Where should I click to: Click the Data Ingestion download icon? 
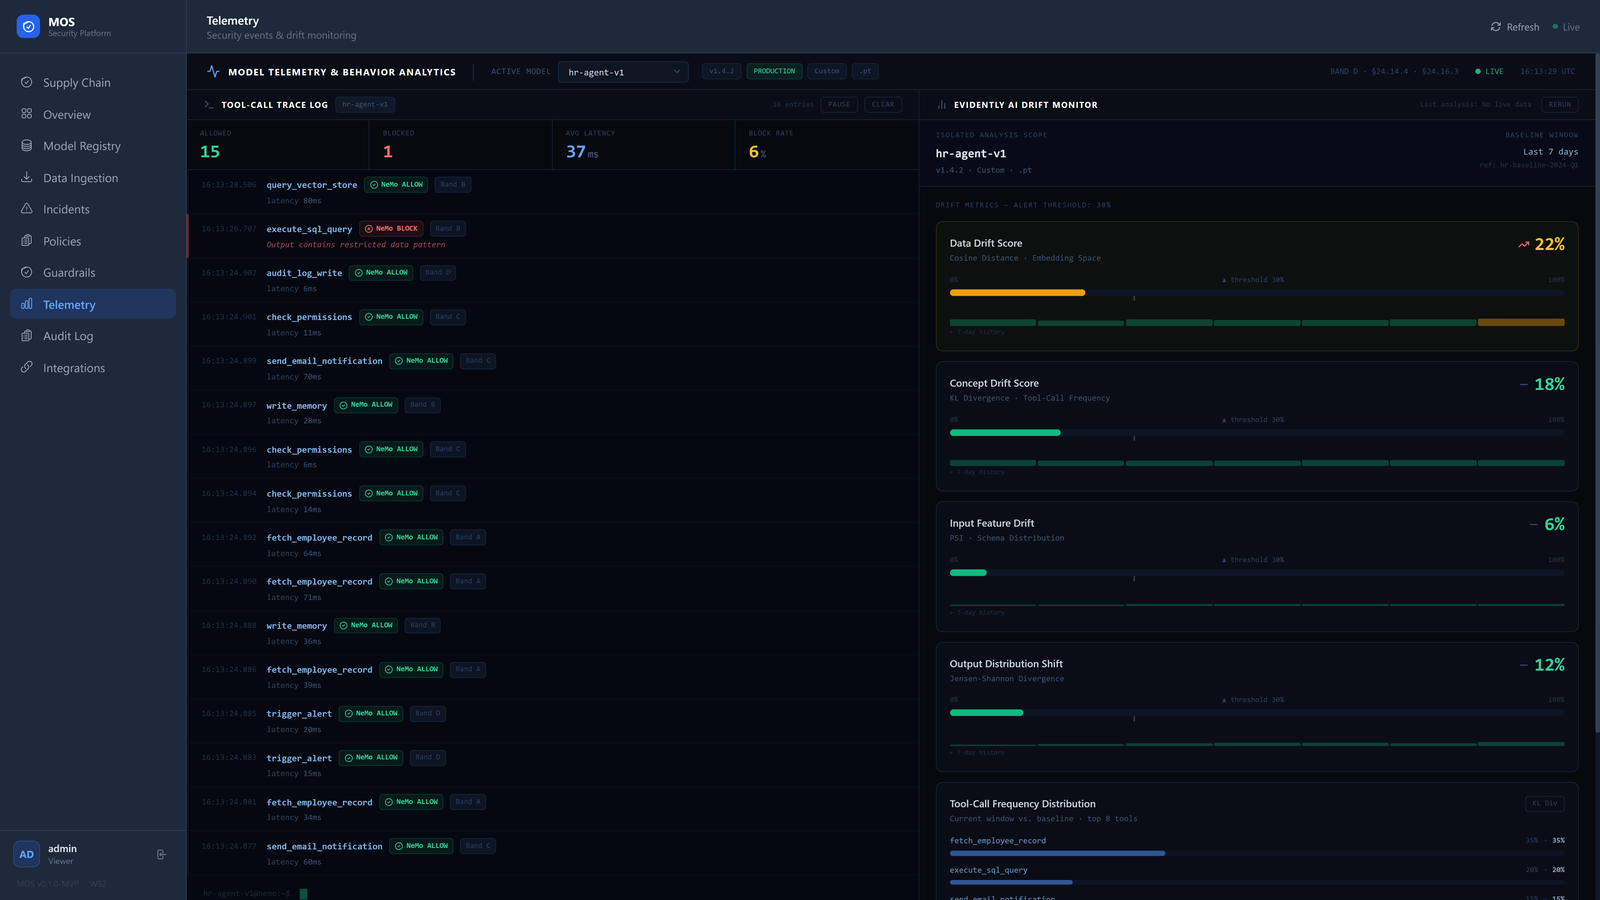(x=27, y=177)
